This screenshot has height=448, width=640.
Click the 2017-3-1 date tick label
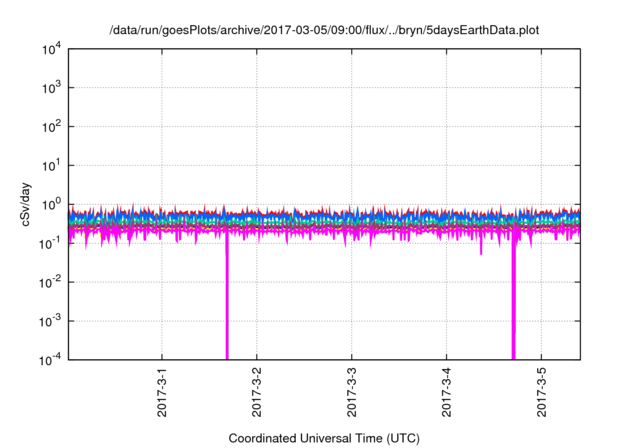pyautogui.click(x=162, y=392)
